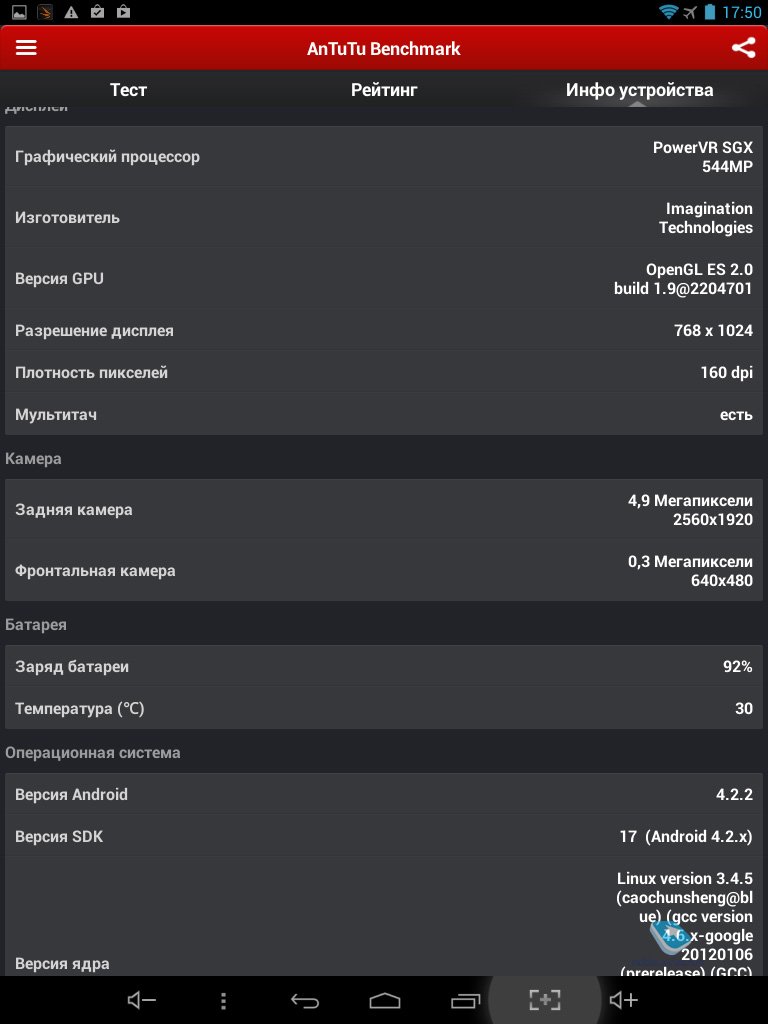The height and width of the screenshot is (1024, 768).
Task: Tap the share icon in header
Action: (743, 48)
